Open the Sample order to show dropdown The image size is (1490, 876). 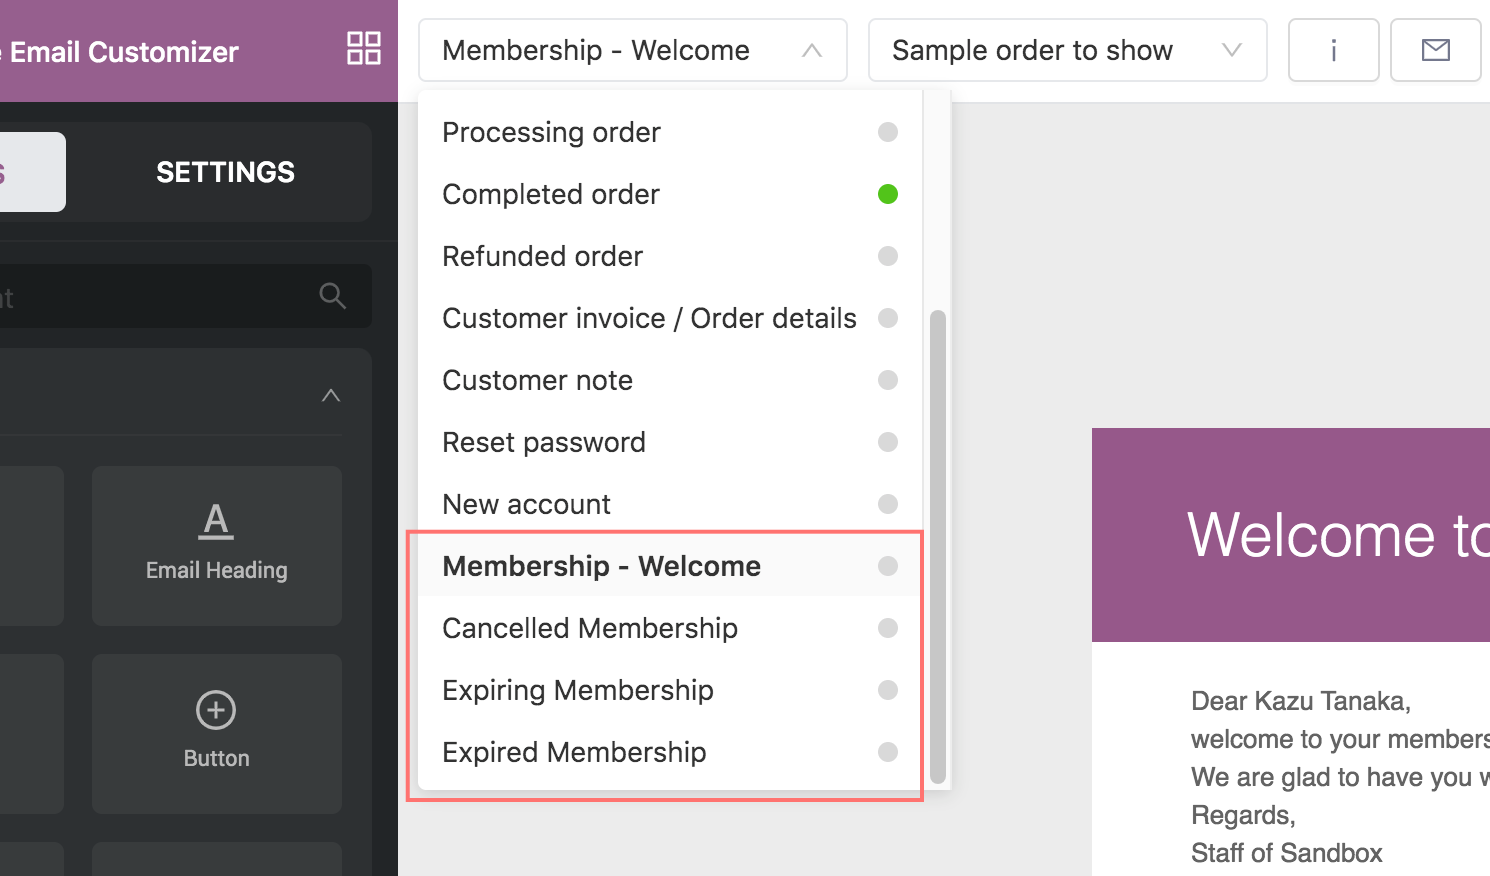(1067, 50)
